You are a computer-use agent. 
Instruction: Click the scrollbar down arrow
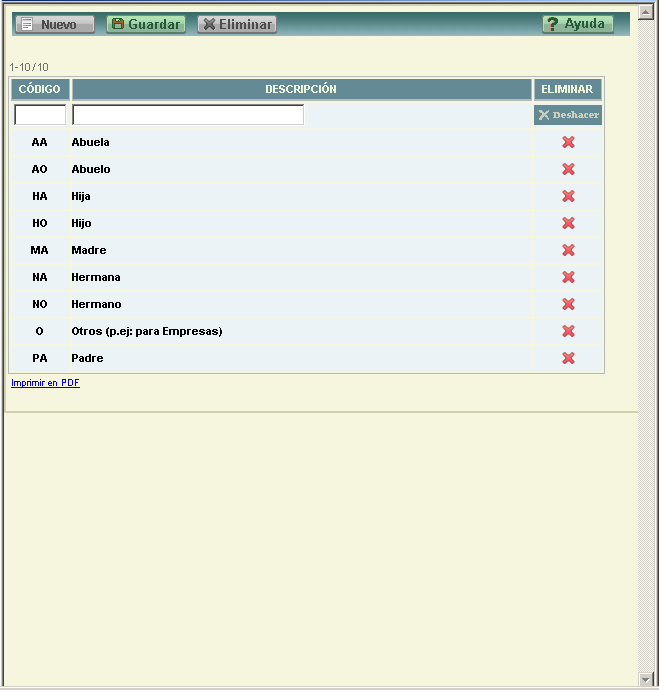click(x=645, y=680)
